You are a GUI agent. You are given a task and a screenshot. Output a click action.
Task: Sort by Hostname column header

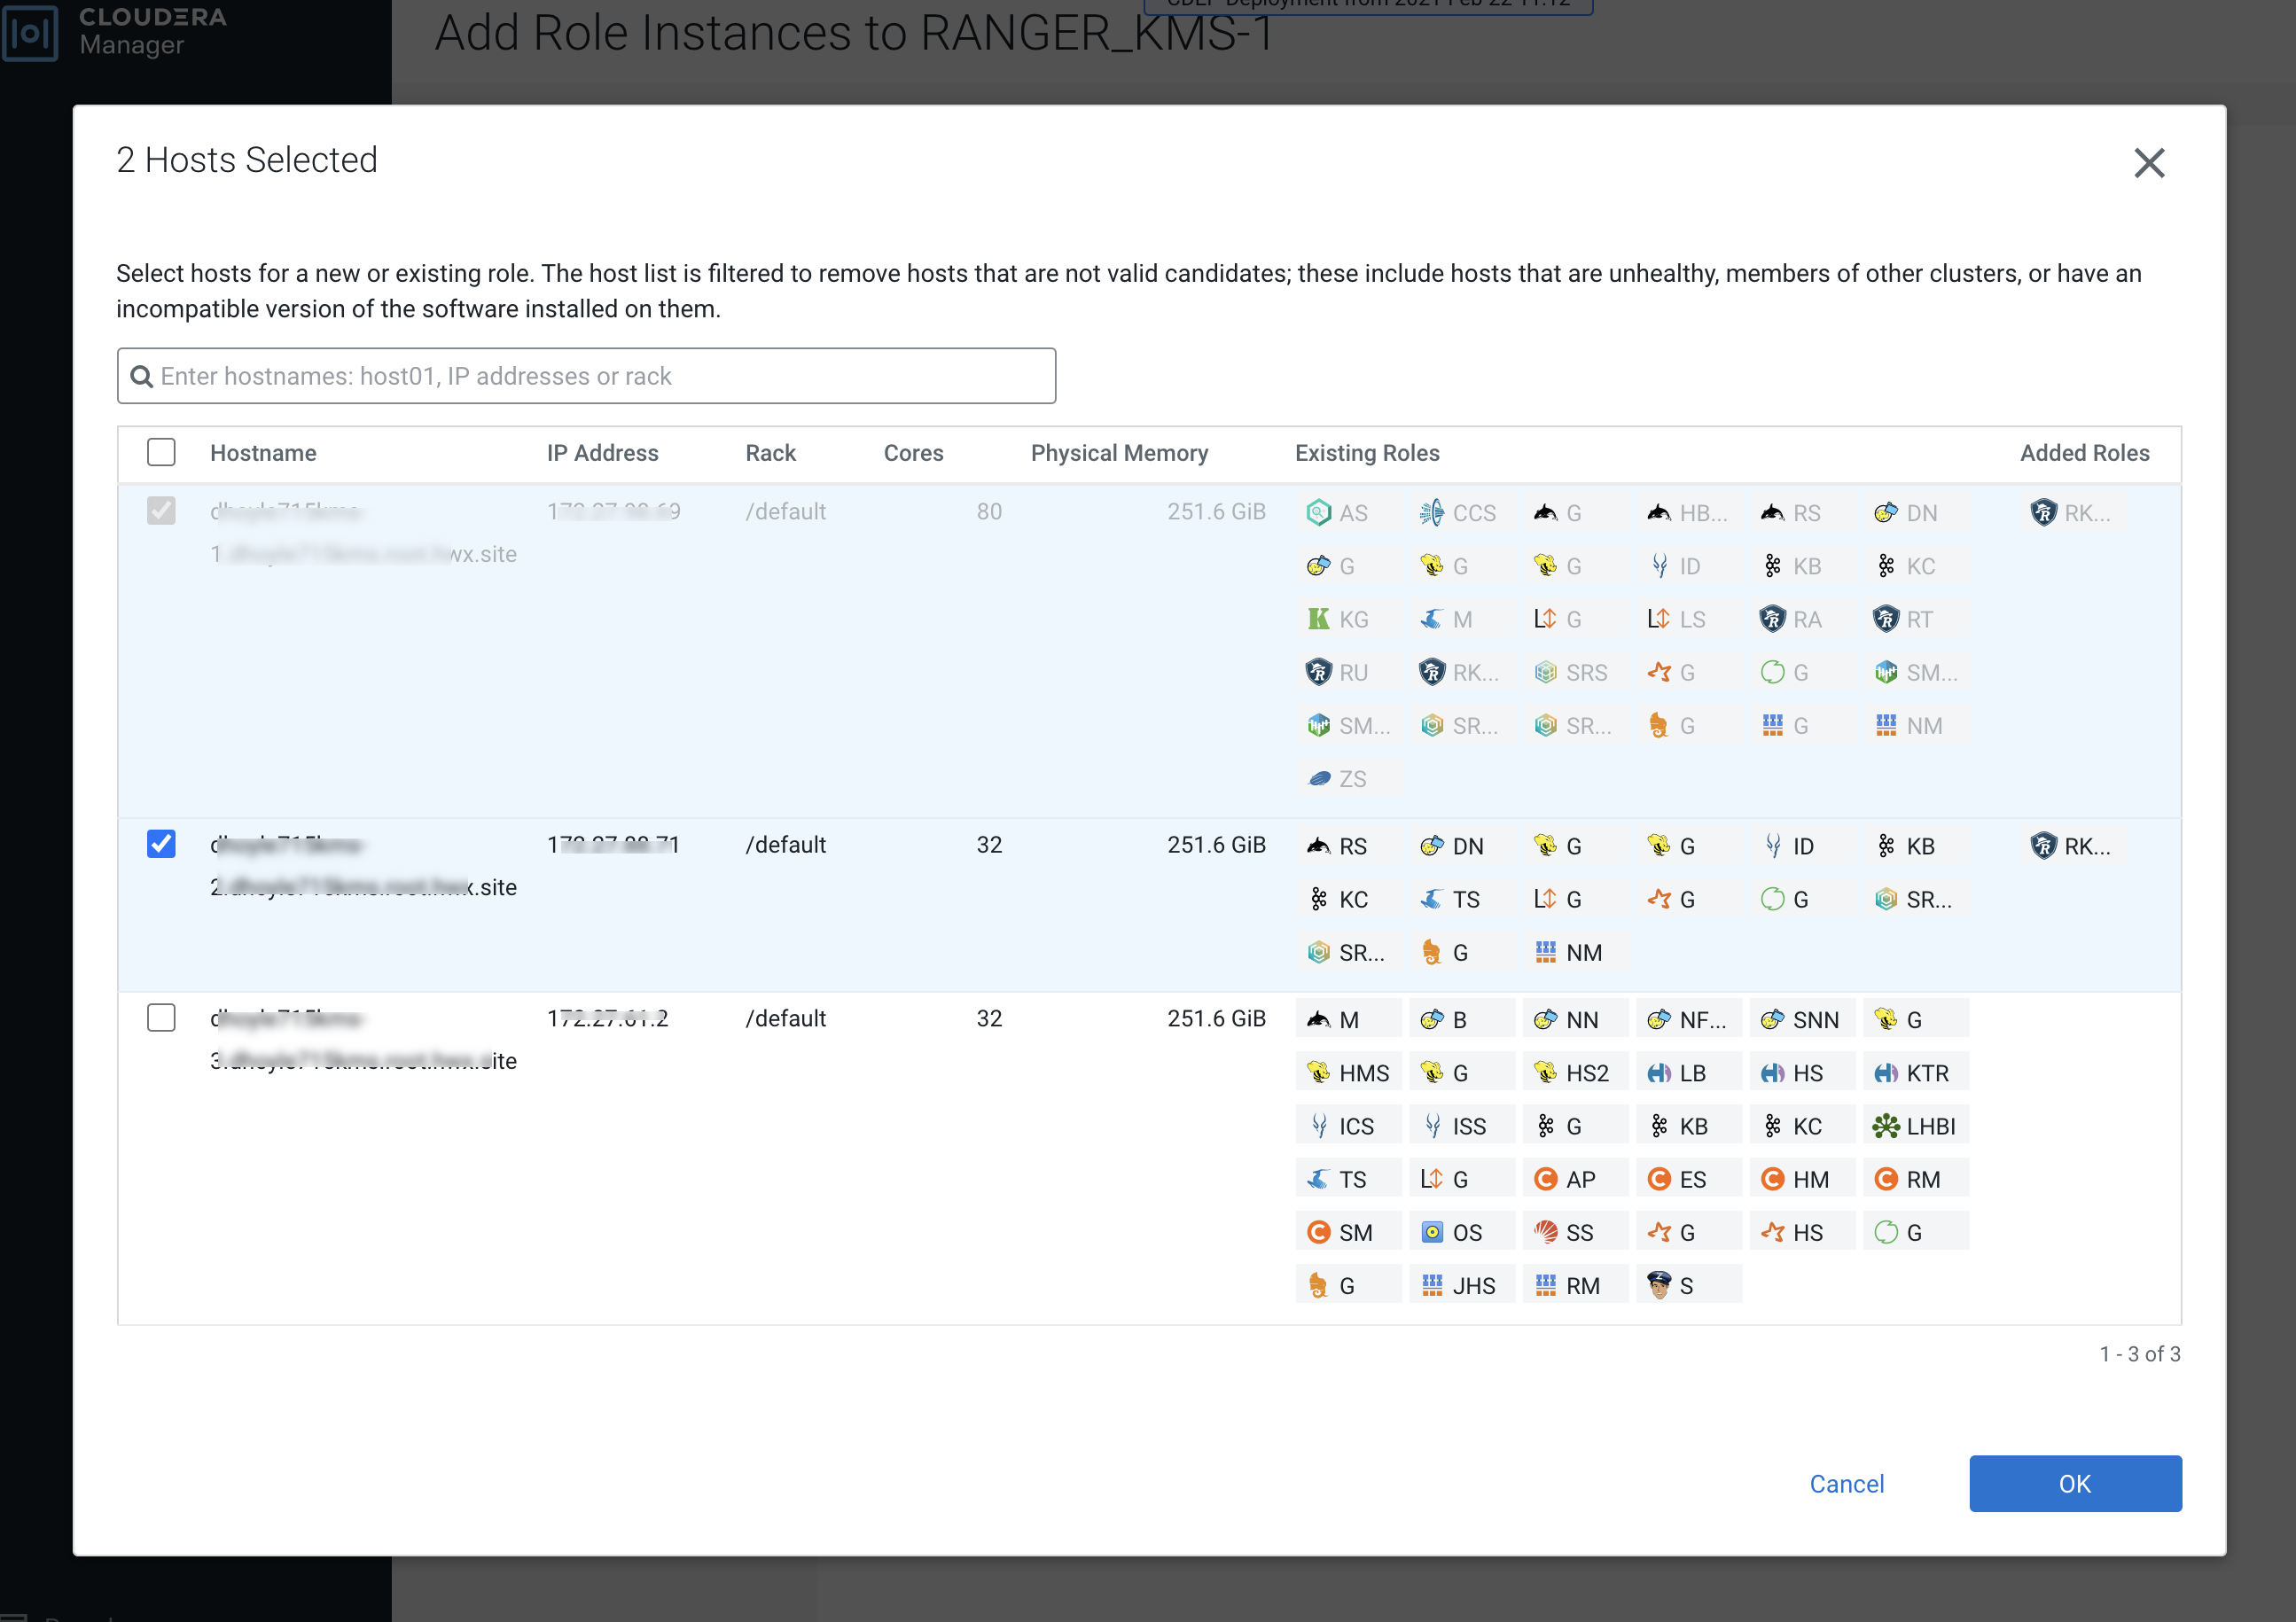263,453
